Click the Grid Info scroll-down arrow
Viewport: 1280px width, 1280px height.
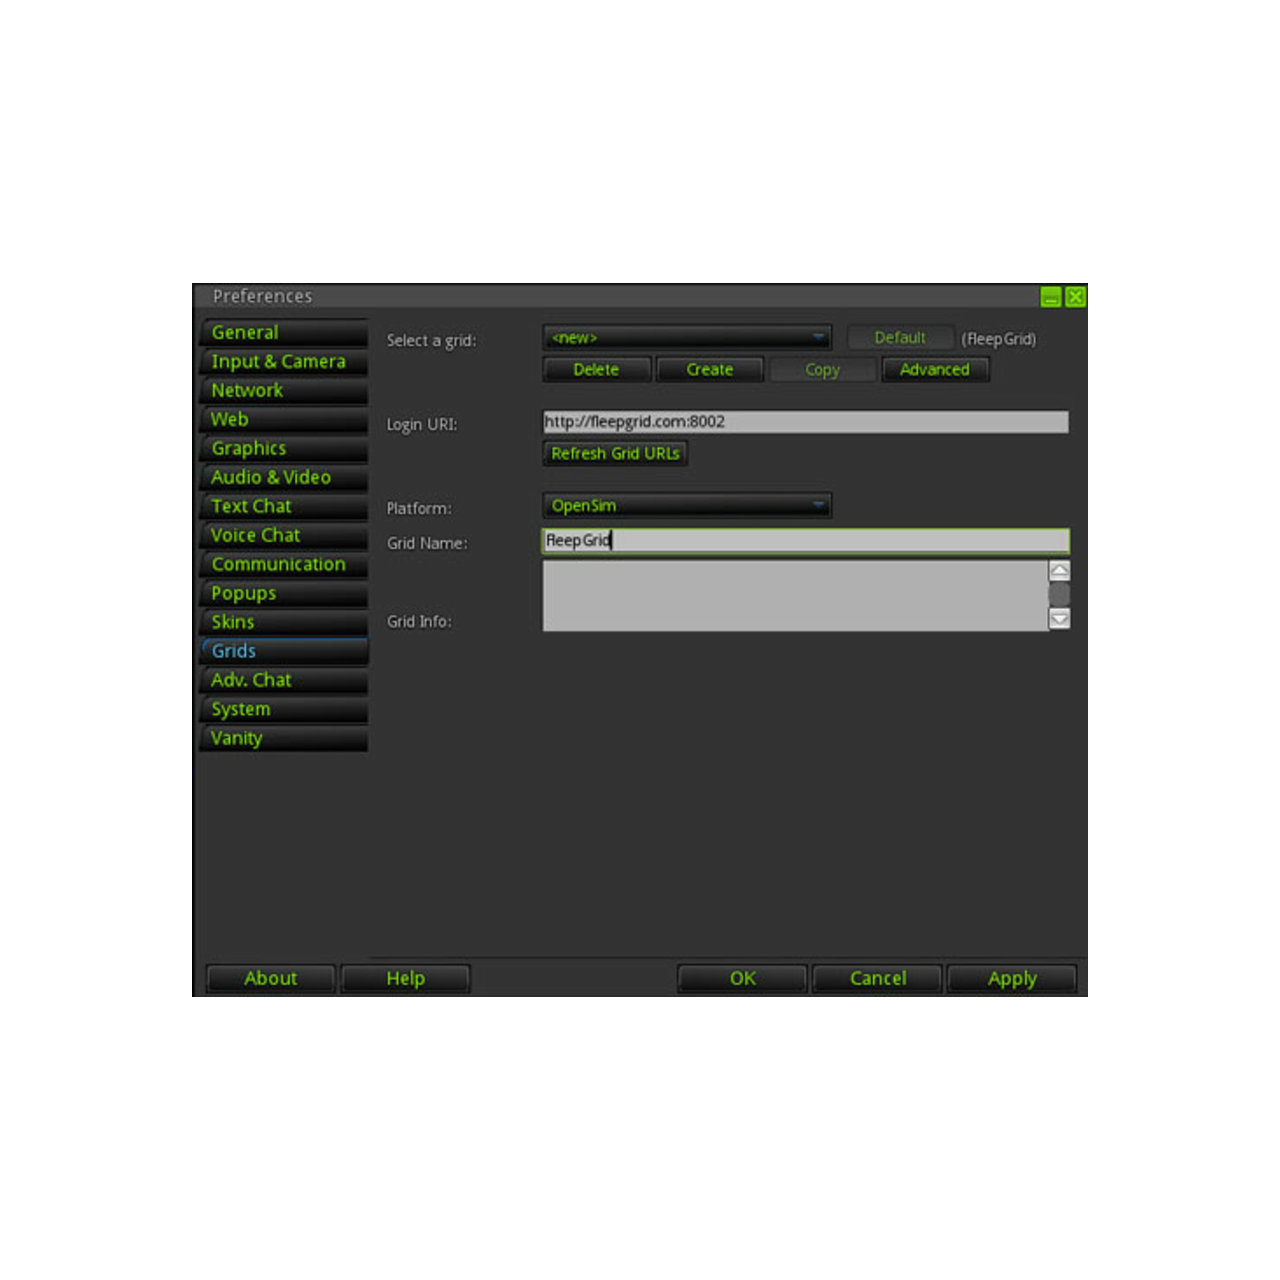(x=1059, y=619)
